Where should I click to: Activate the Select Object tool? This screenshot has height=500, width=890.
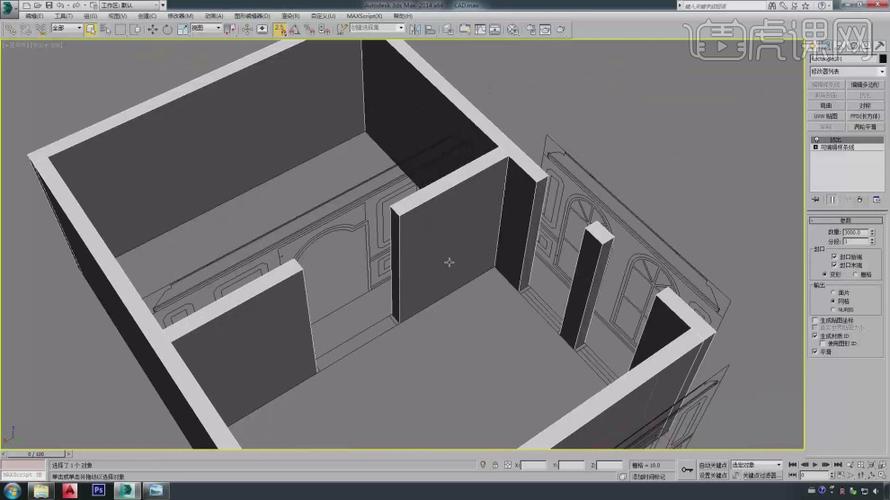click(91, 29)
